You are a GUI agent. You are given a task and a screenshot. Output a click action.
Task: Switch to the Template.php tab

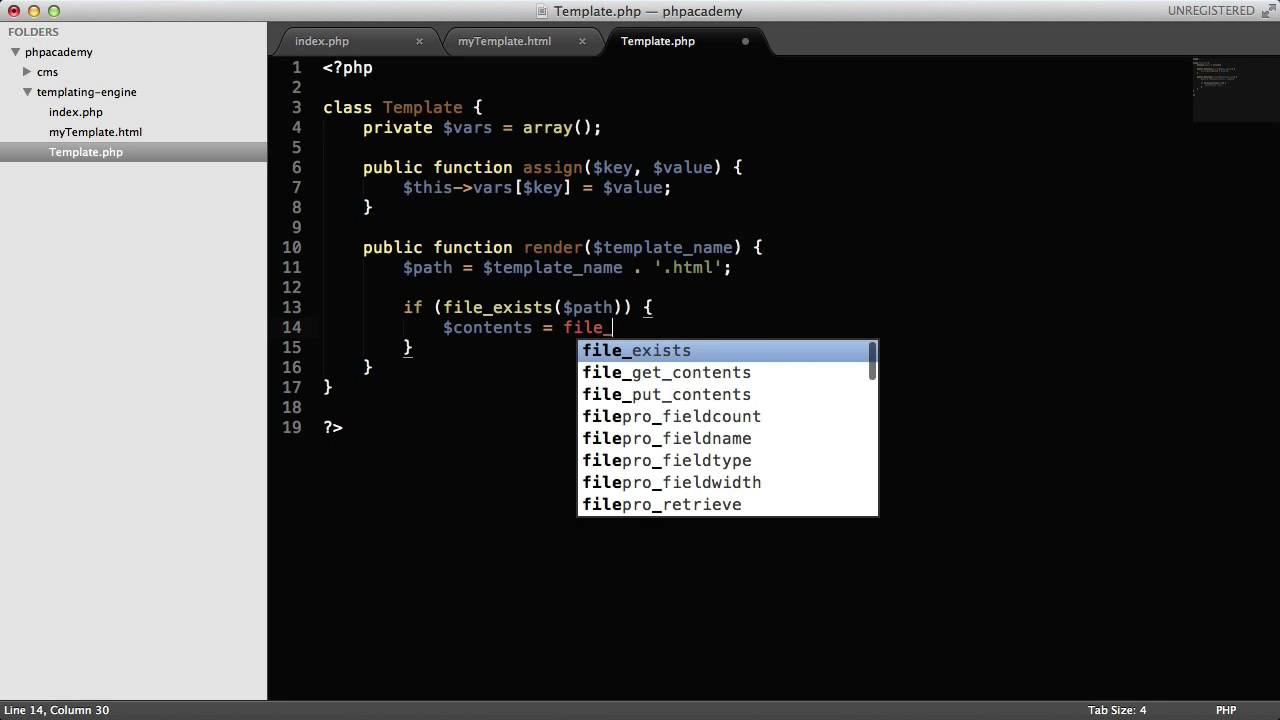[658, 41]
